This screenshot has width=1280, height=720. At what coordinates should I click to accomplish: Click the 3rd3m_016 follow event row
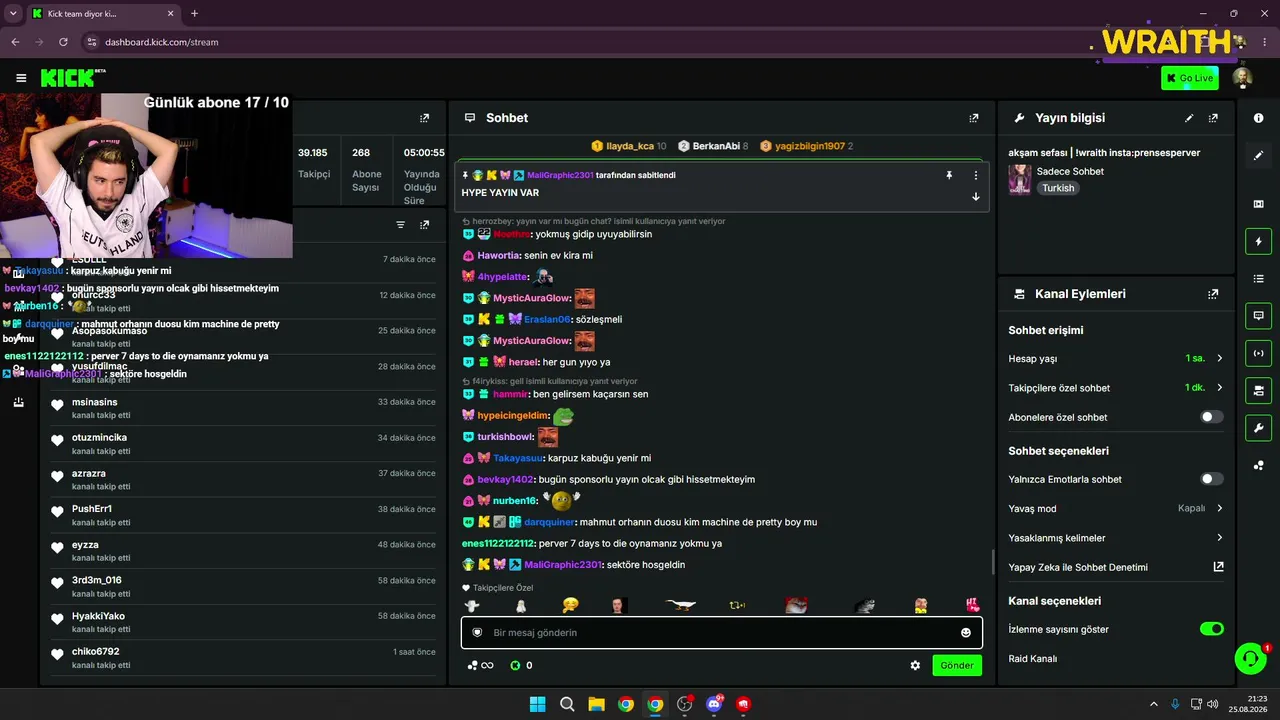tap(244, 585)
